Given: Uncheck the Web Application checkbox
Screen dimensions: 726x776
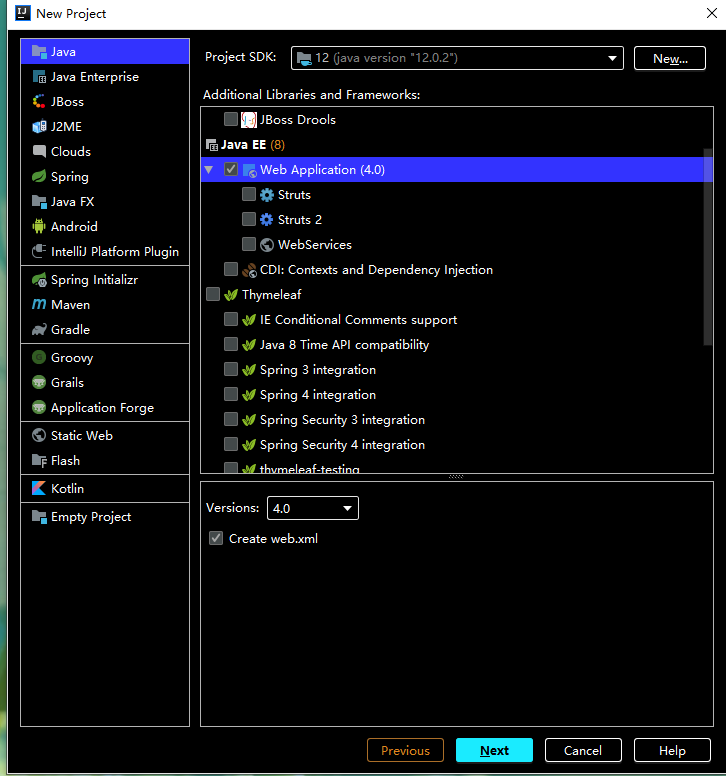Looking at the screenshot, I should (x=231, y=169).
